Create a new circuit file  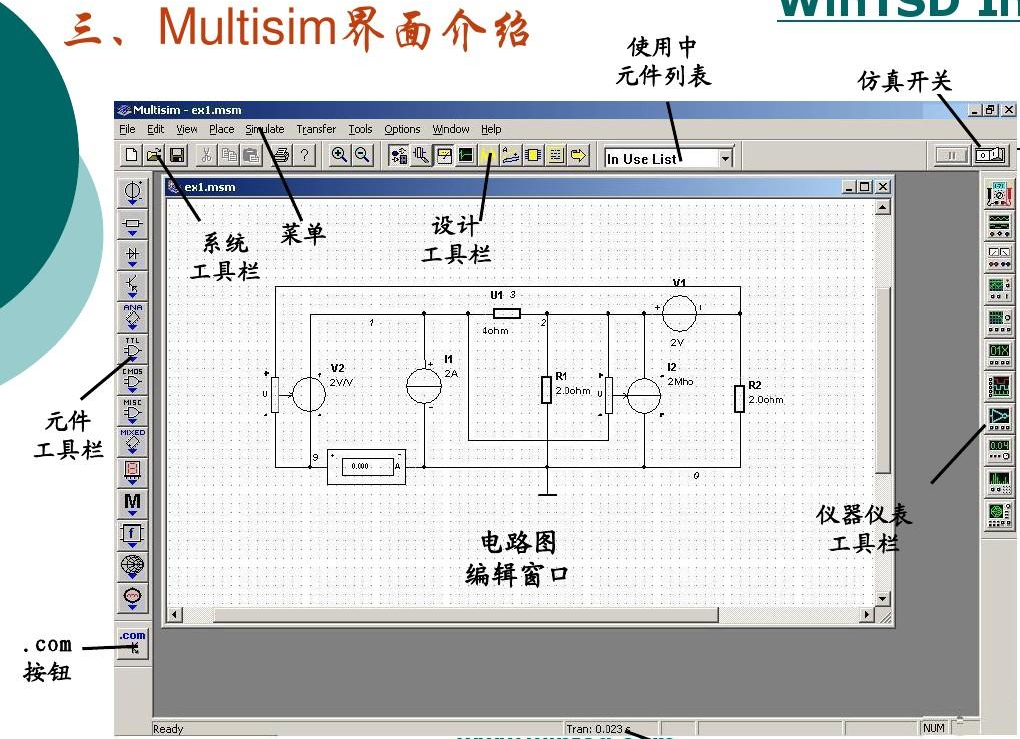coord(131,155)
